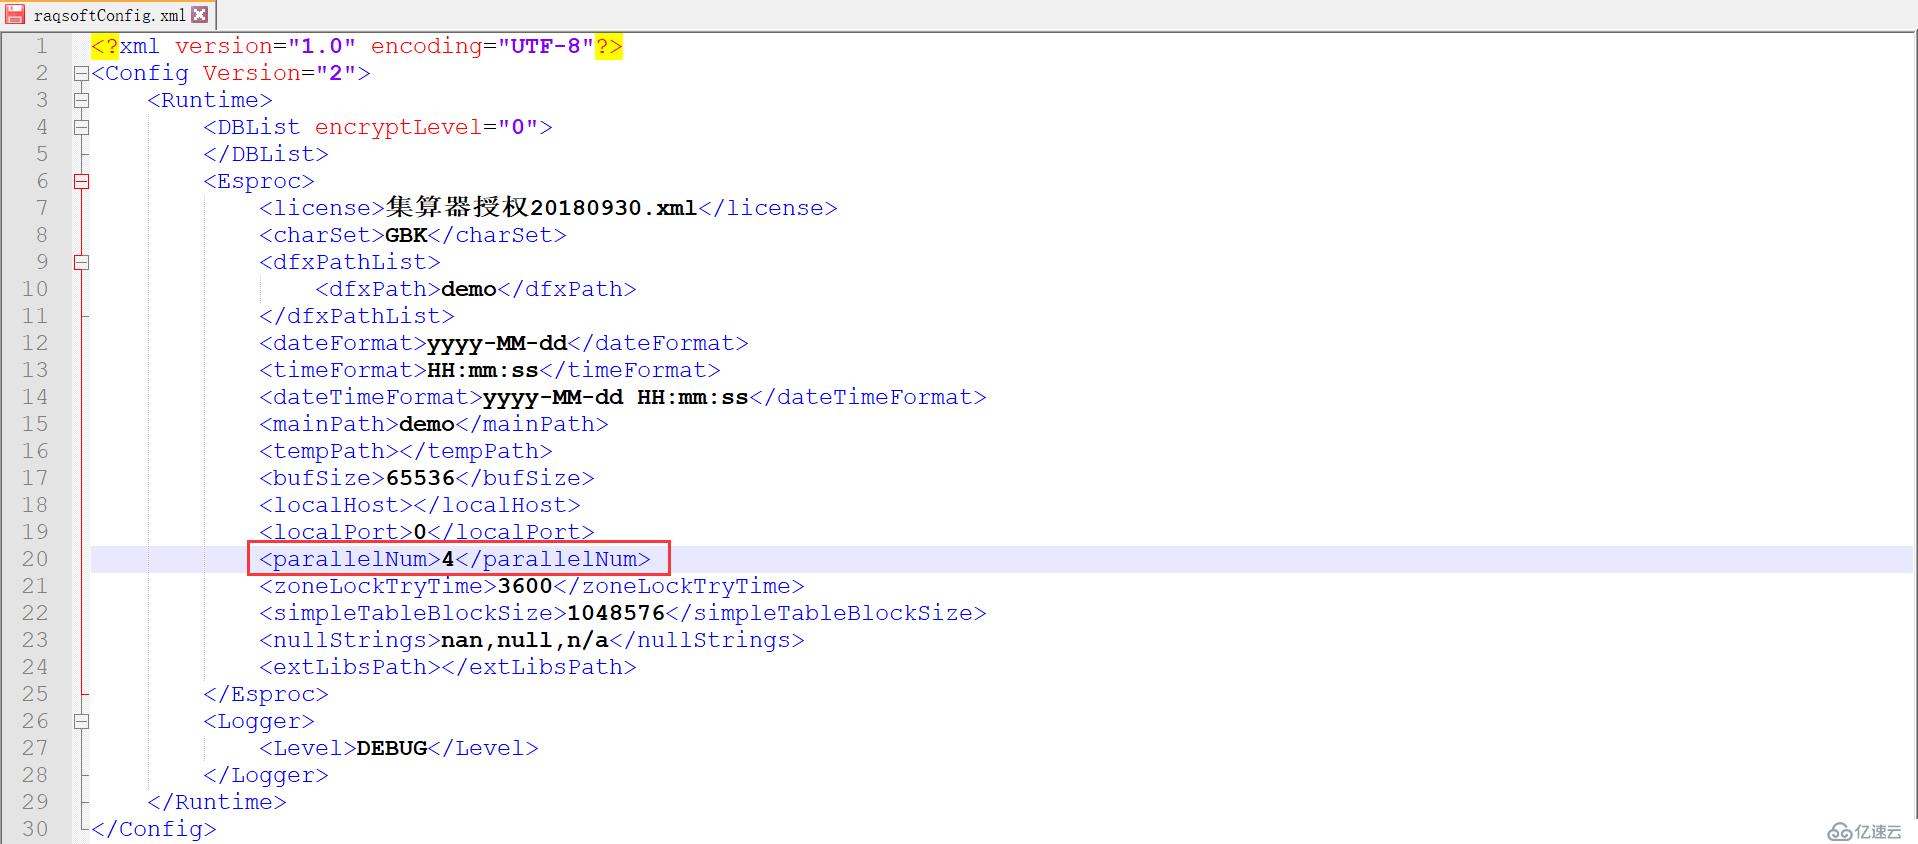1918x844 pixels.
Task: Click the closing </Config> tag
Action: tap(154, 829)
